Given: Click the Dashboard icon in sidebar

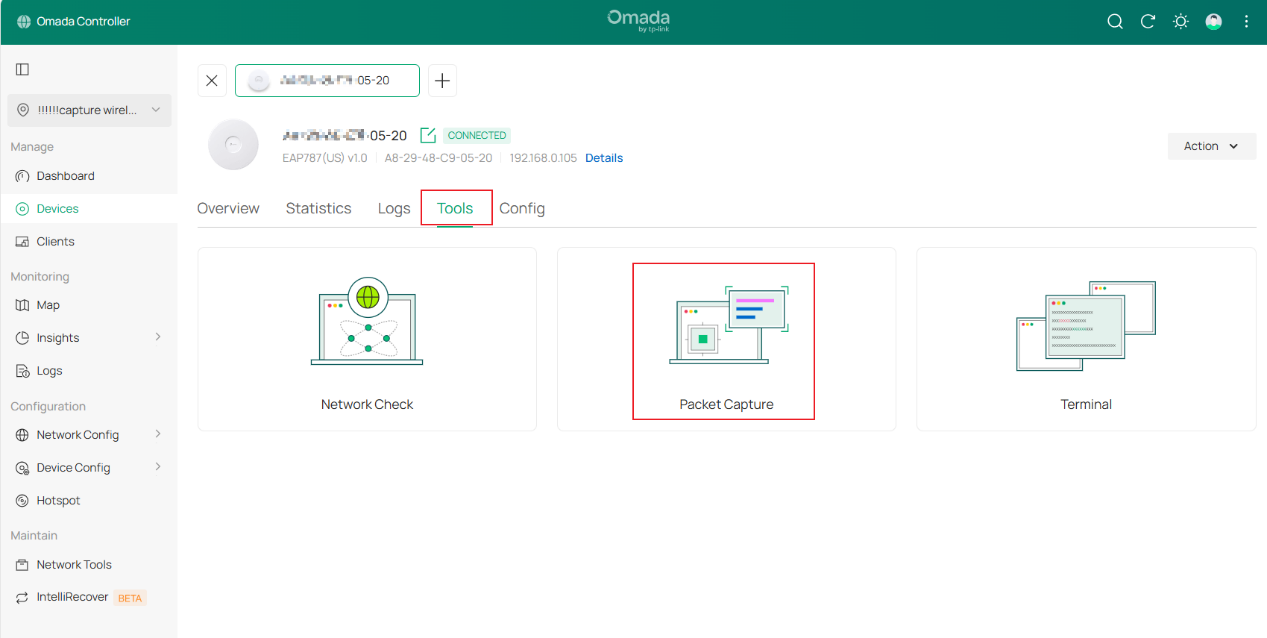Looking at the screenshot, I should tap(22, 176).
